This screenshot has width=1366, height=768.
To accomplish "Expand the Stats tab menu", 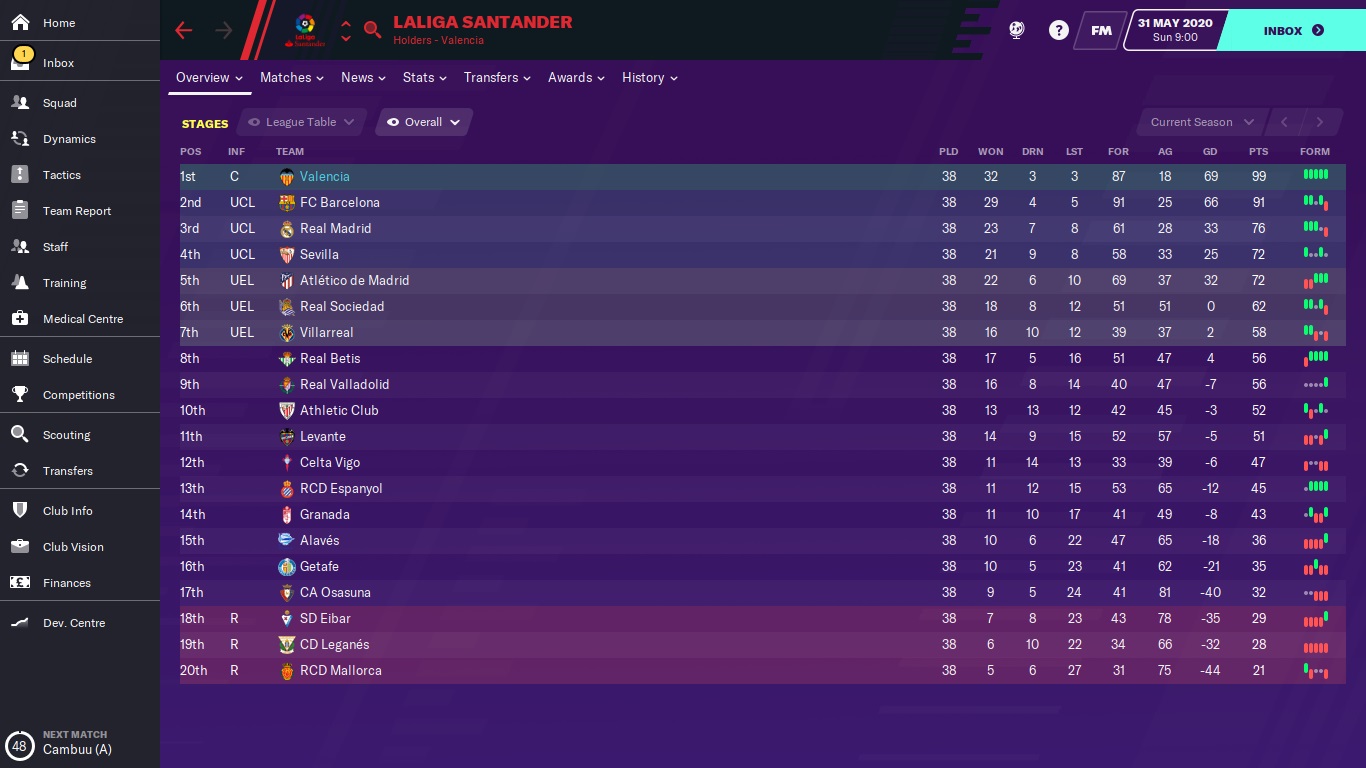I will tap(424, 77).
